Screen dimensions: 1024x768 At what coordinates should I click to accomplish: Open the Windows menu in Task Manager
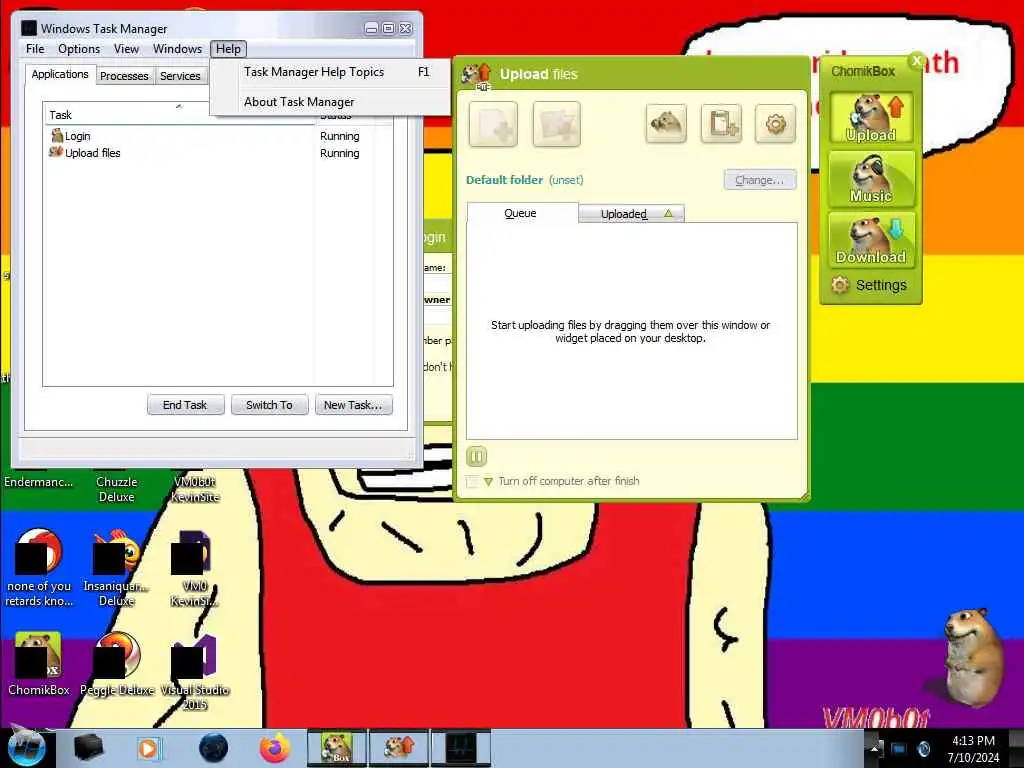178,49
